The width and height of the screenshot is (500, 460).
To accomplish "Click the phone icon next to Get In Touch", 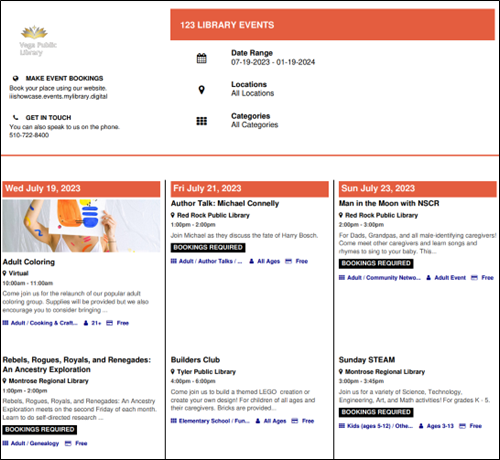I will click(x=15, y=117).
